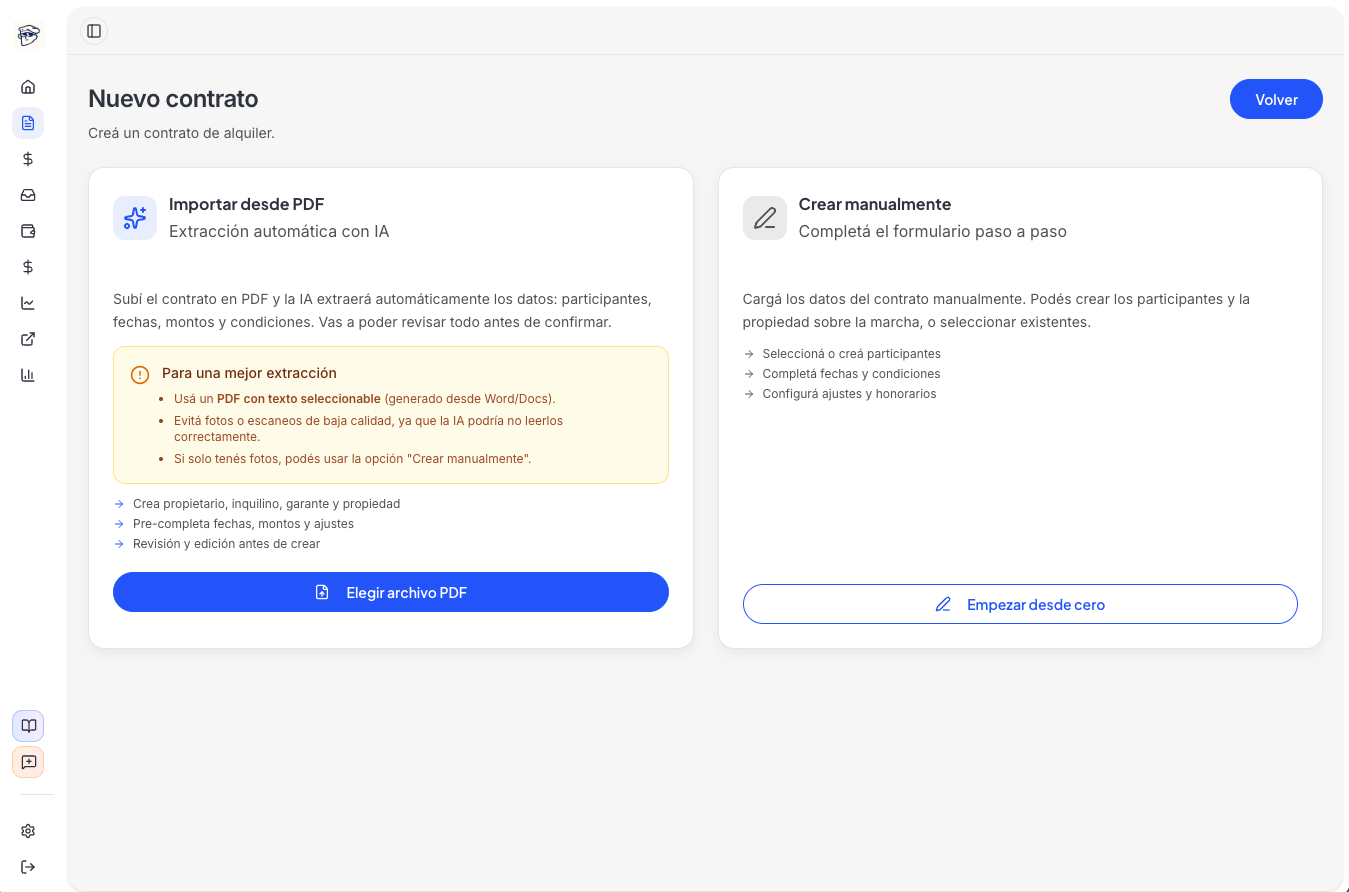Click Empezar desde cero
Image resolution: width=1349 pixels, height=892 pixels.
coord(1020,604)
